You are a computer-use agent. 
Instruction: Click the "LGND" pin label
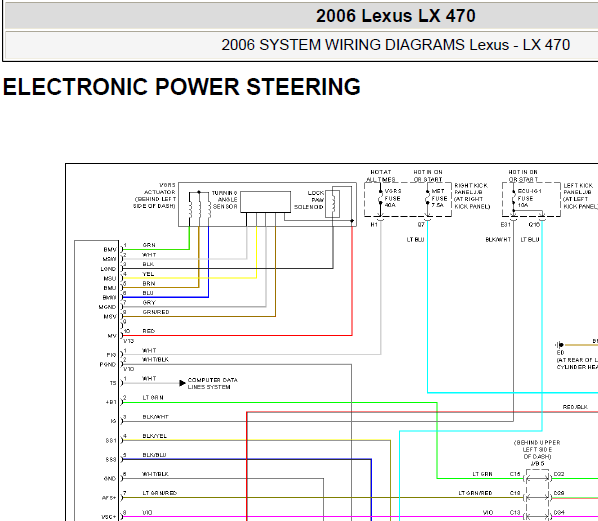[x=108, y=269]
